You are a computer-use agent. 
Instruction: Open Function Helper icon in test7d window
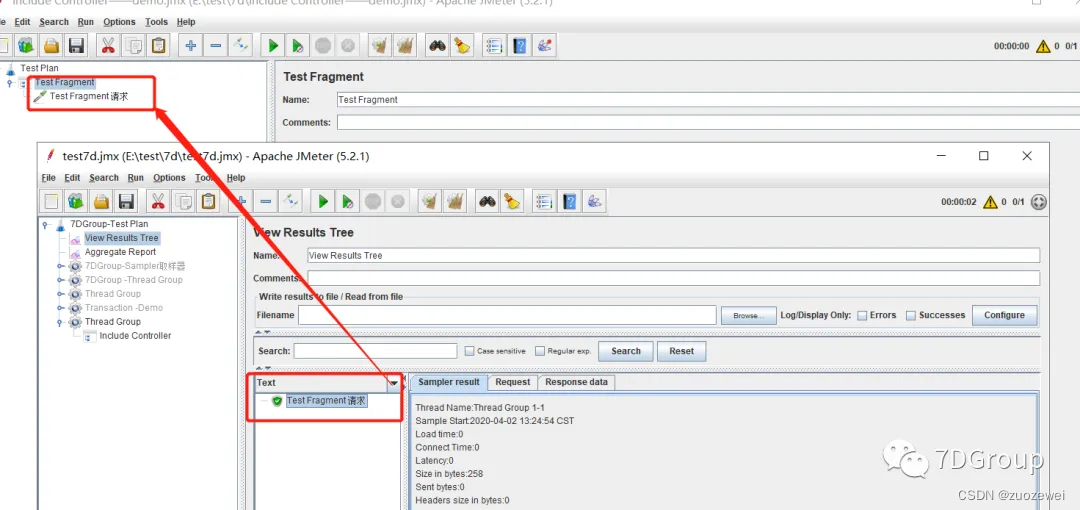tap(545, 202)
